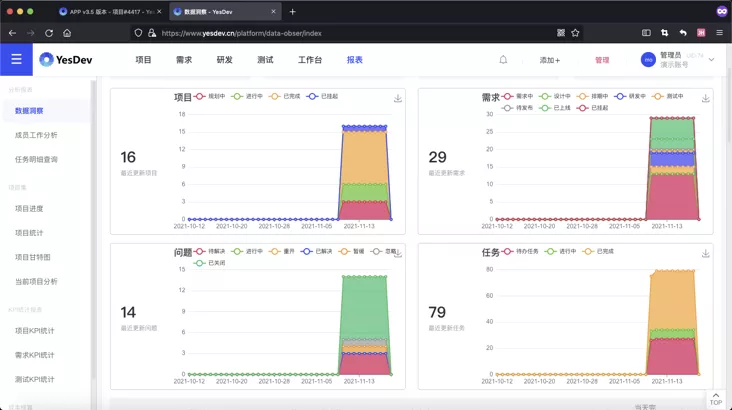Click the admin avatar circle
This screenshot has height=410, width=732.
pos(648,60)
